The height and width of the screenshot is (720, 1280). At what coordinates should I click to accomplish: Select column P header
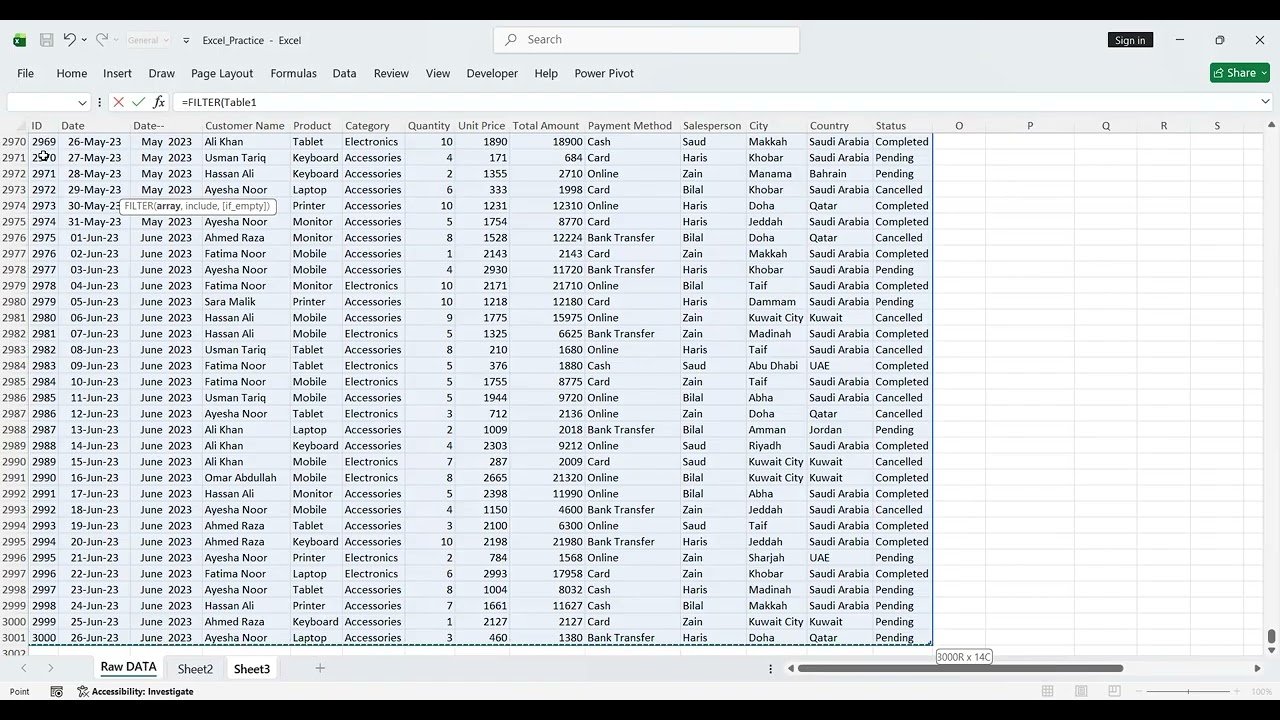(1030, 126)
